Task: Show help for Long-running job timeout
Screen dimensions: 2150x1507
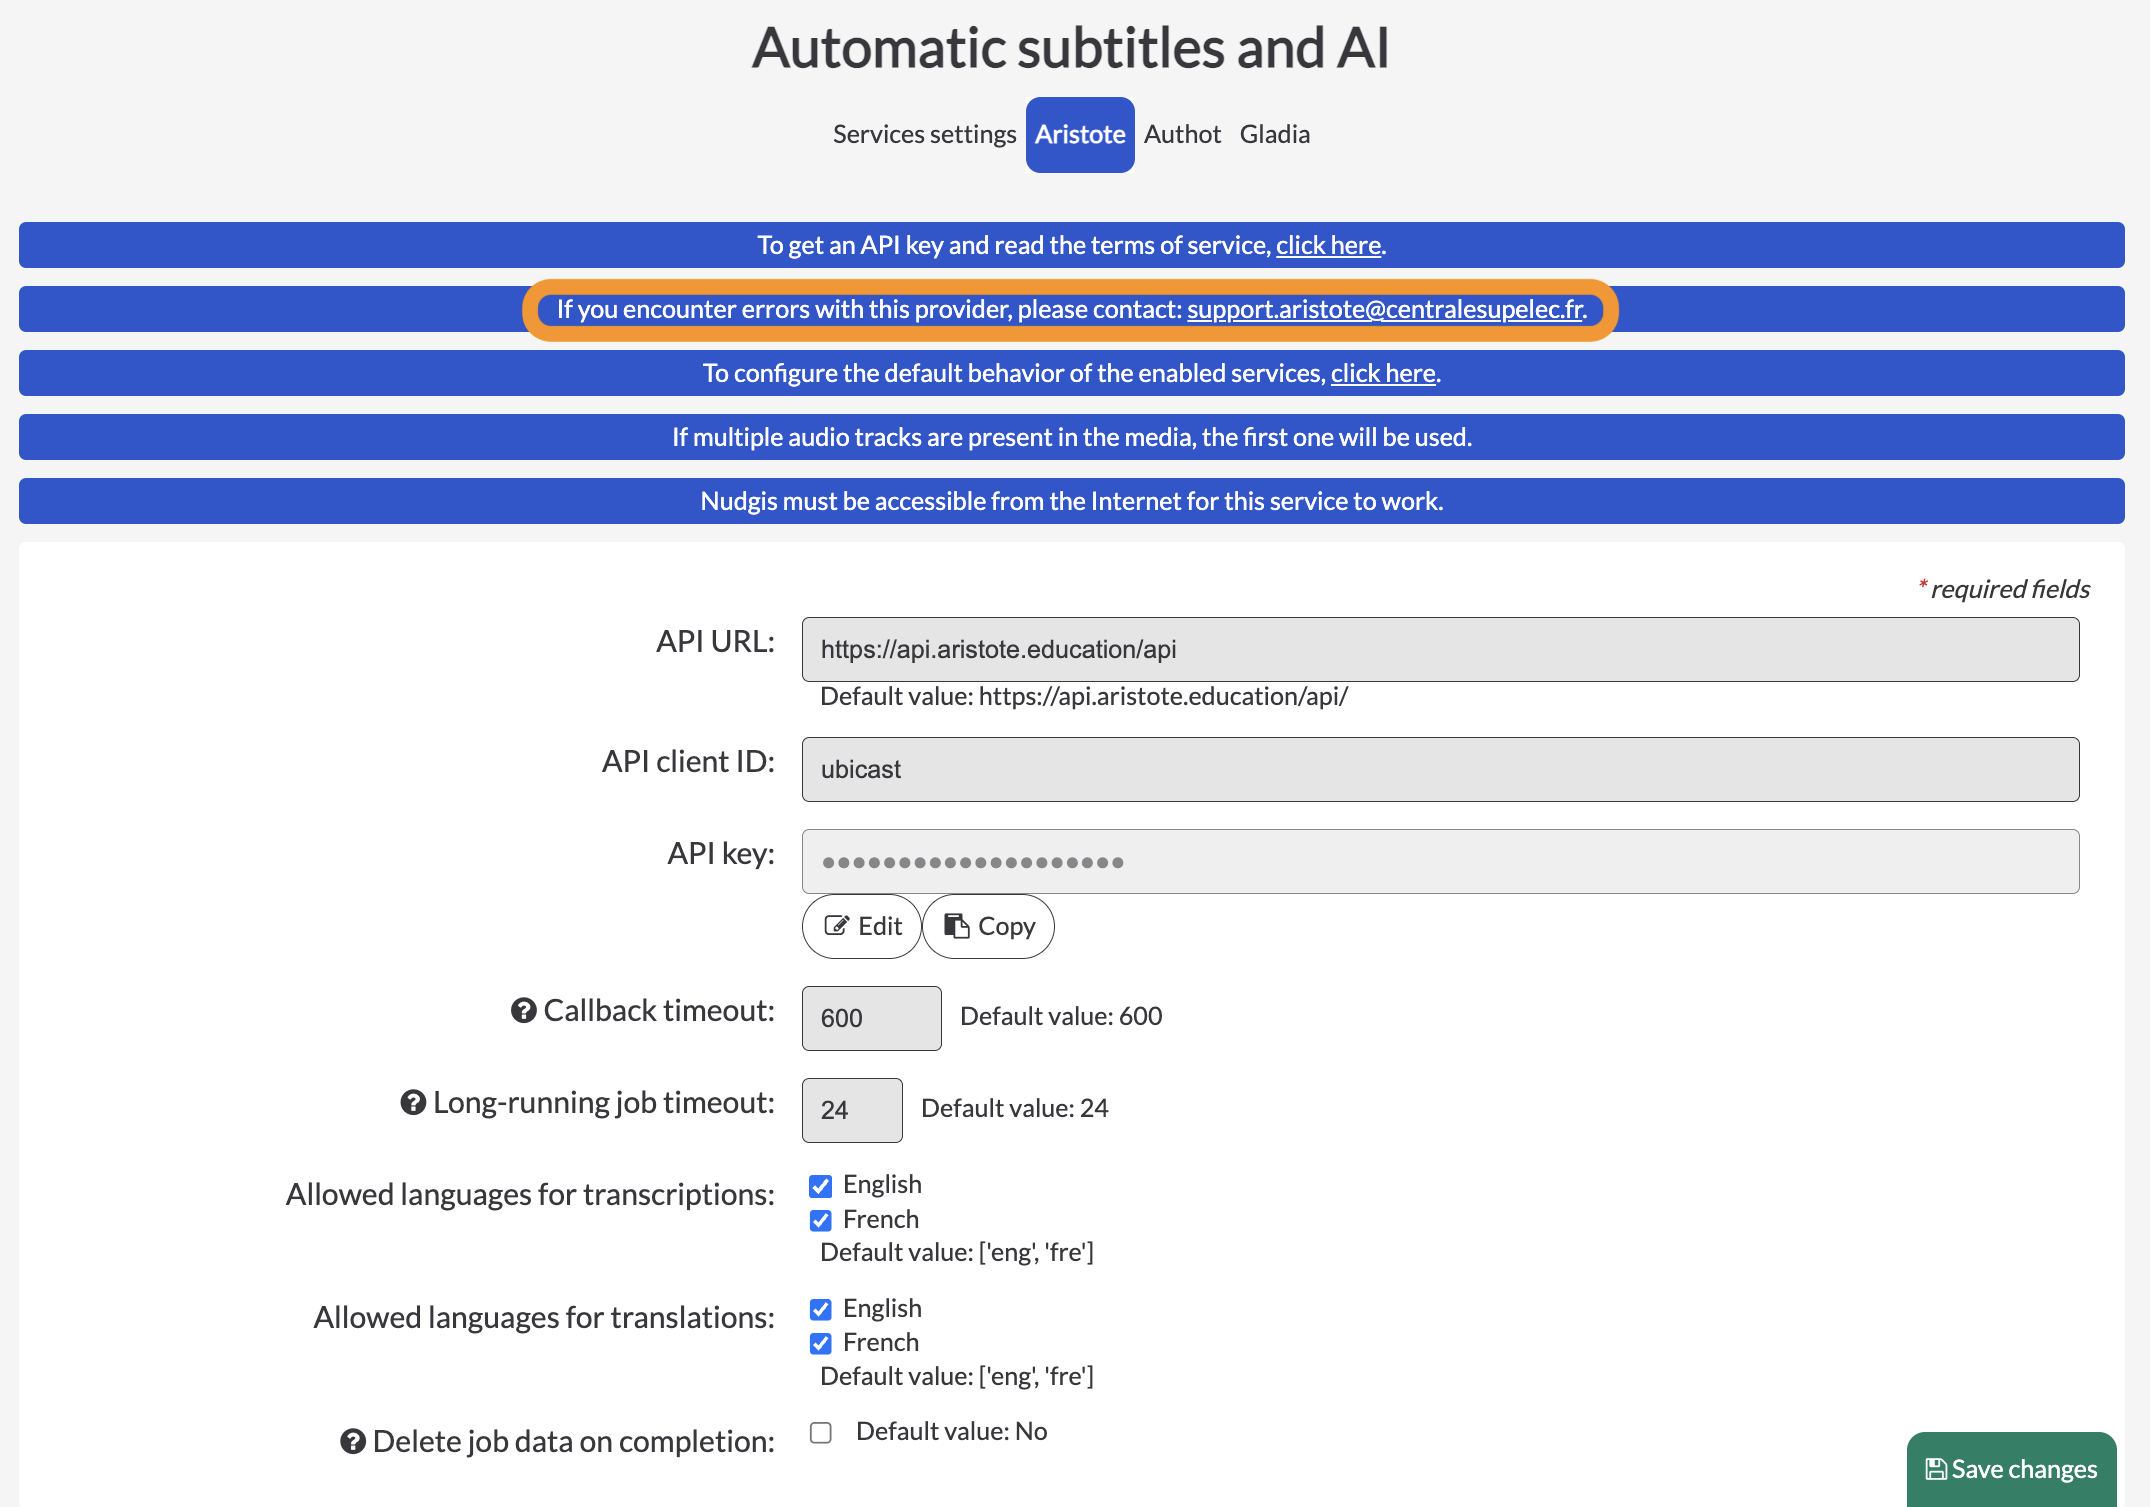Action: 413,1103
